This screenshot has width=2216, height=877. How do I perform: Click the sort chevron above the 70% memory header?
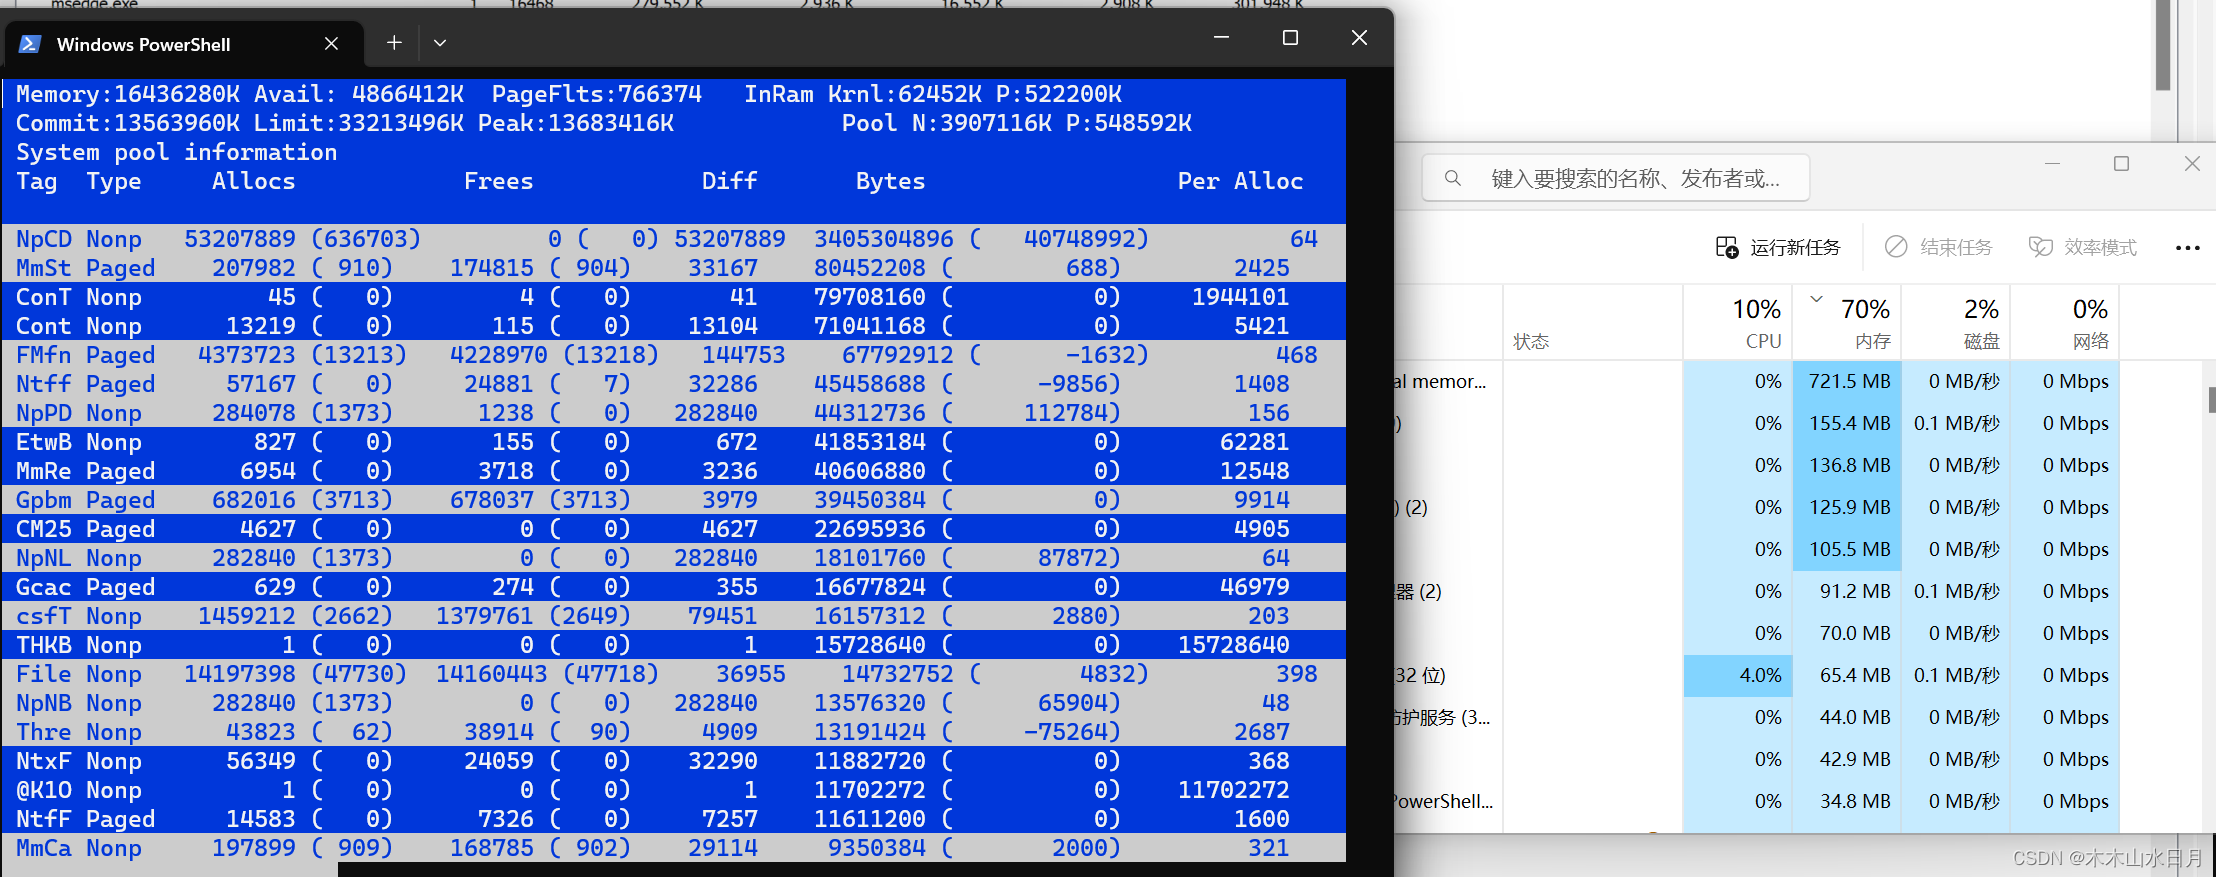pyautogui.click(x=1816, y=299)
